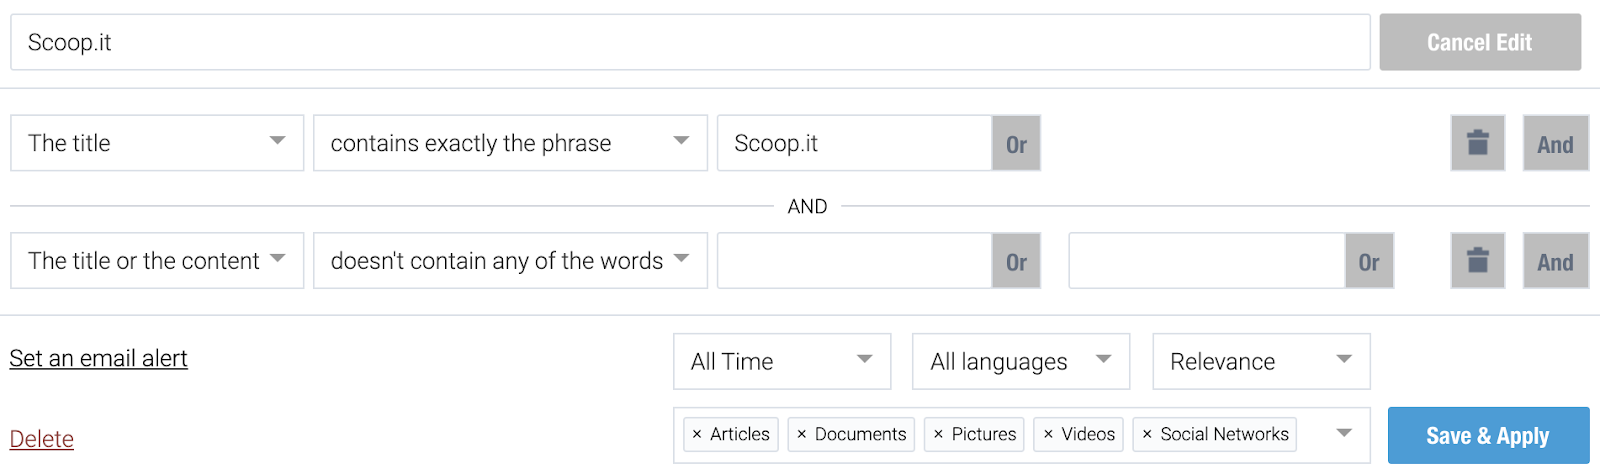Open the Set an email alert link
This screenshot has height=474, width=1600.
[x=98, y=358]
